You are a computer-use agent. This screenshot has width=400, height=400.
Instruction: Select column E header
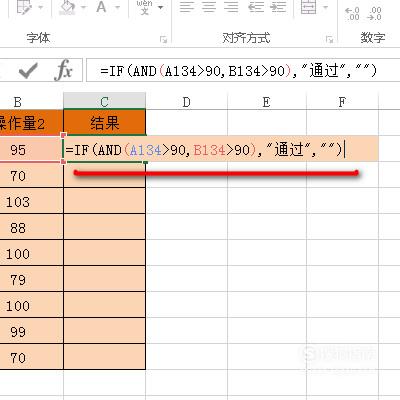coord(267,101)
